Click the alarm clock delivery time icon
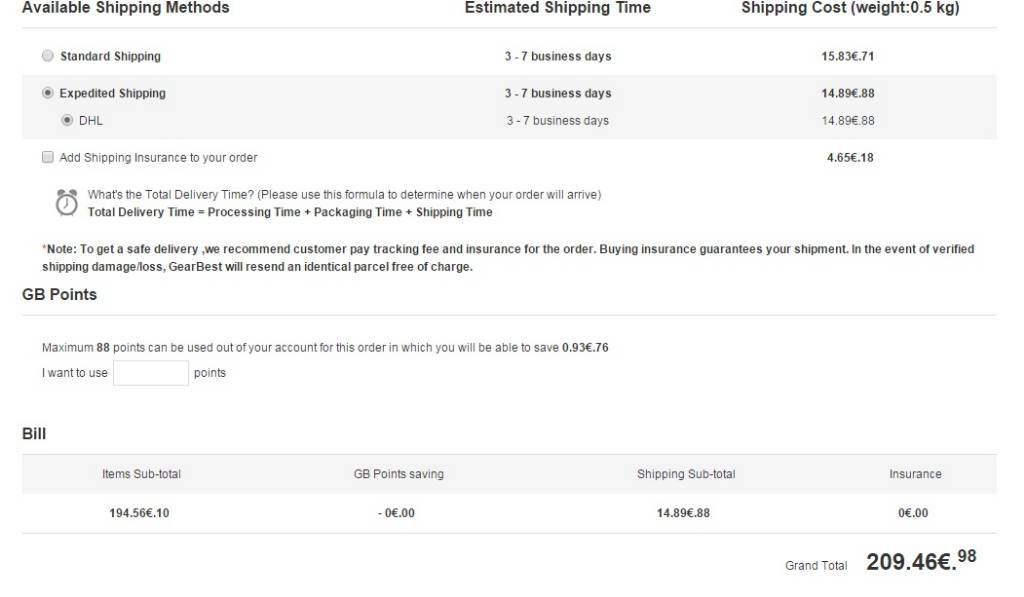Screen dimensions: 1024x597 (x=66, y=202)
